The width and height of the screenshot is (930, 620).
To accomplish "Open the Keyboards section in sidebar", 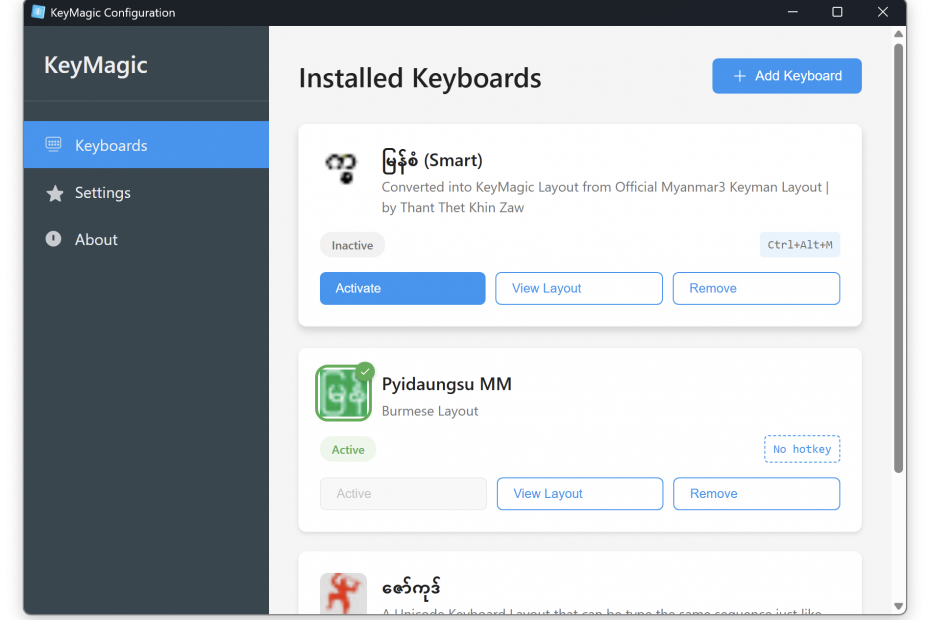I will (x=146, y=145).
